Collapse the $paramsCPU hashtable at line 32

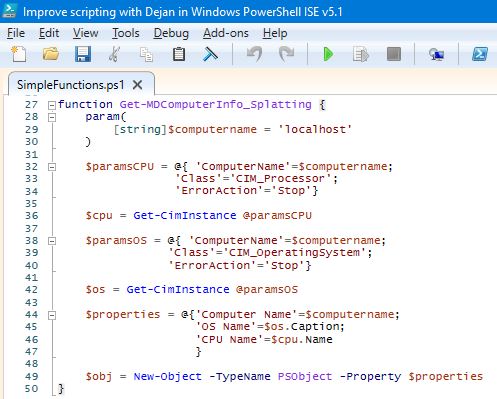[x=52, y=167]
